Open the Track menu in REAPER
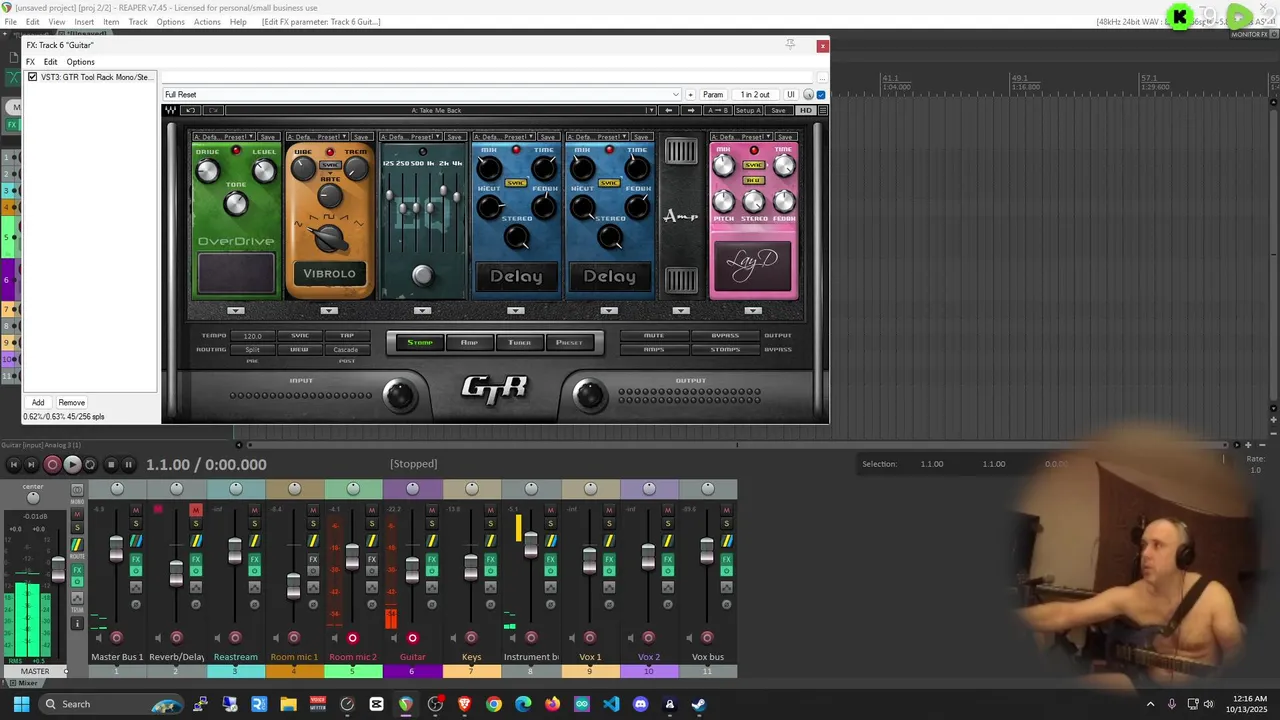The image size is (1280, 720). pos(138,22)
